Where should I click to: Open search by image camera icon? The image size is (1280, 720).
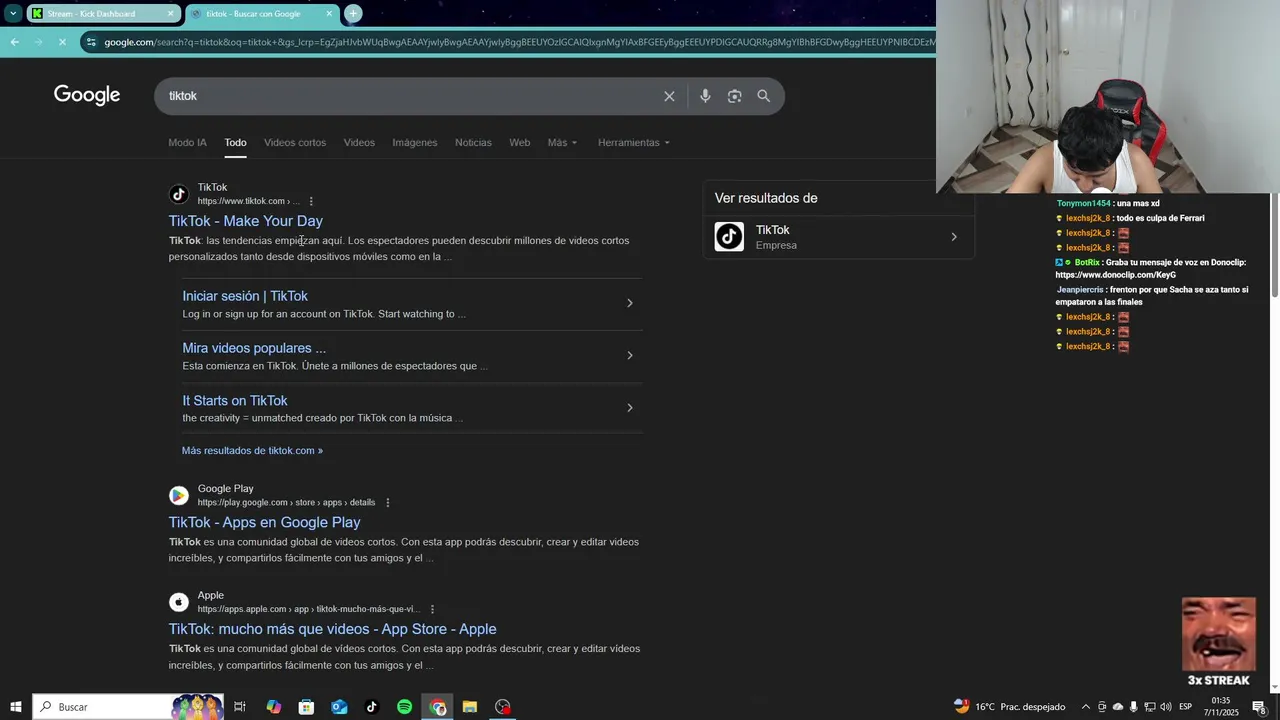735,96
